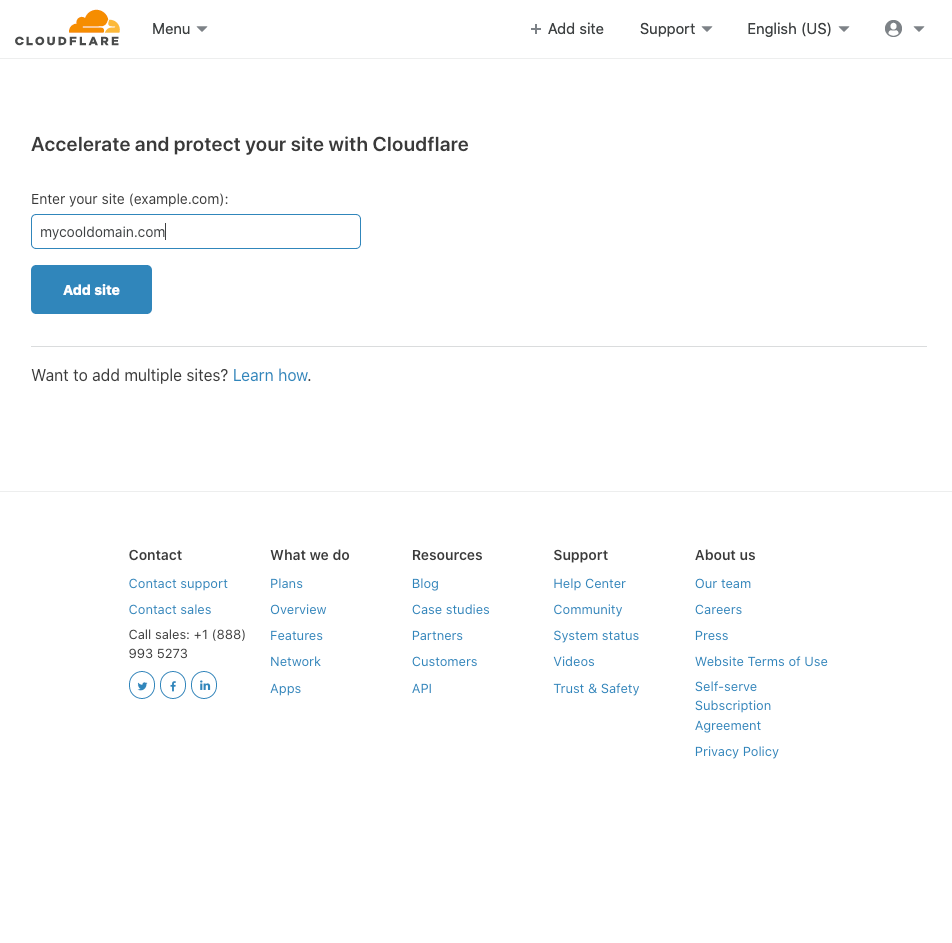
Task: Click the Resources footer heading
Action: click(447, 555)
